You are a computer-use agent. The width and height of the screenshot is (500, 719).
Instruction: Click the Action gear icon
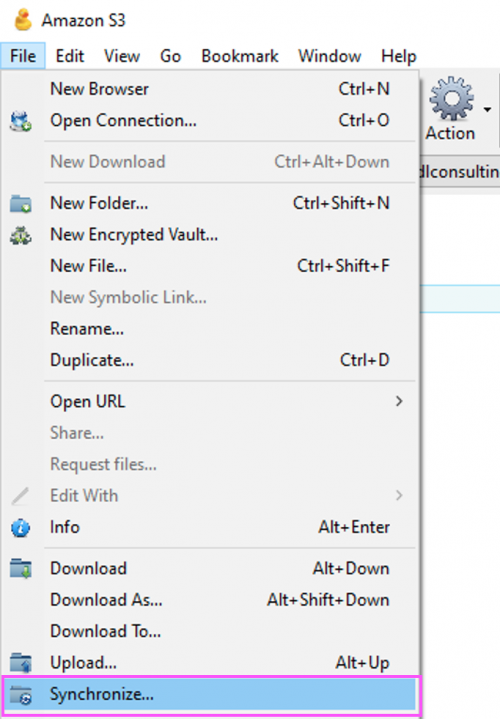point(451,99)
